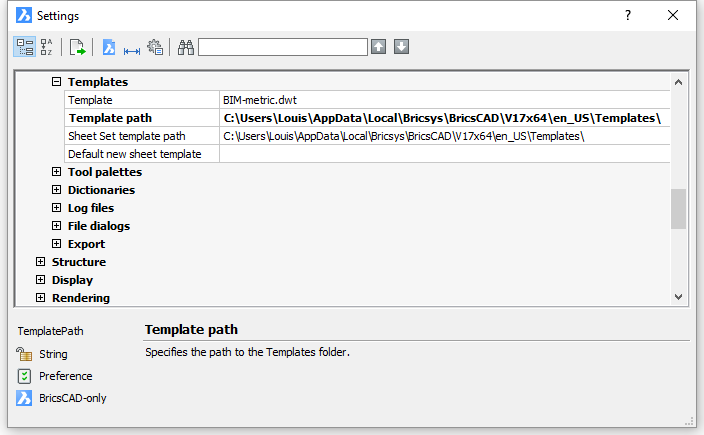The height and width of the screenshot is (435, 704).
Task: Switch to alphabetic sort view icon
Action: click(x=46, y=47)
